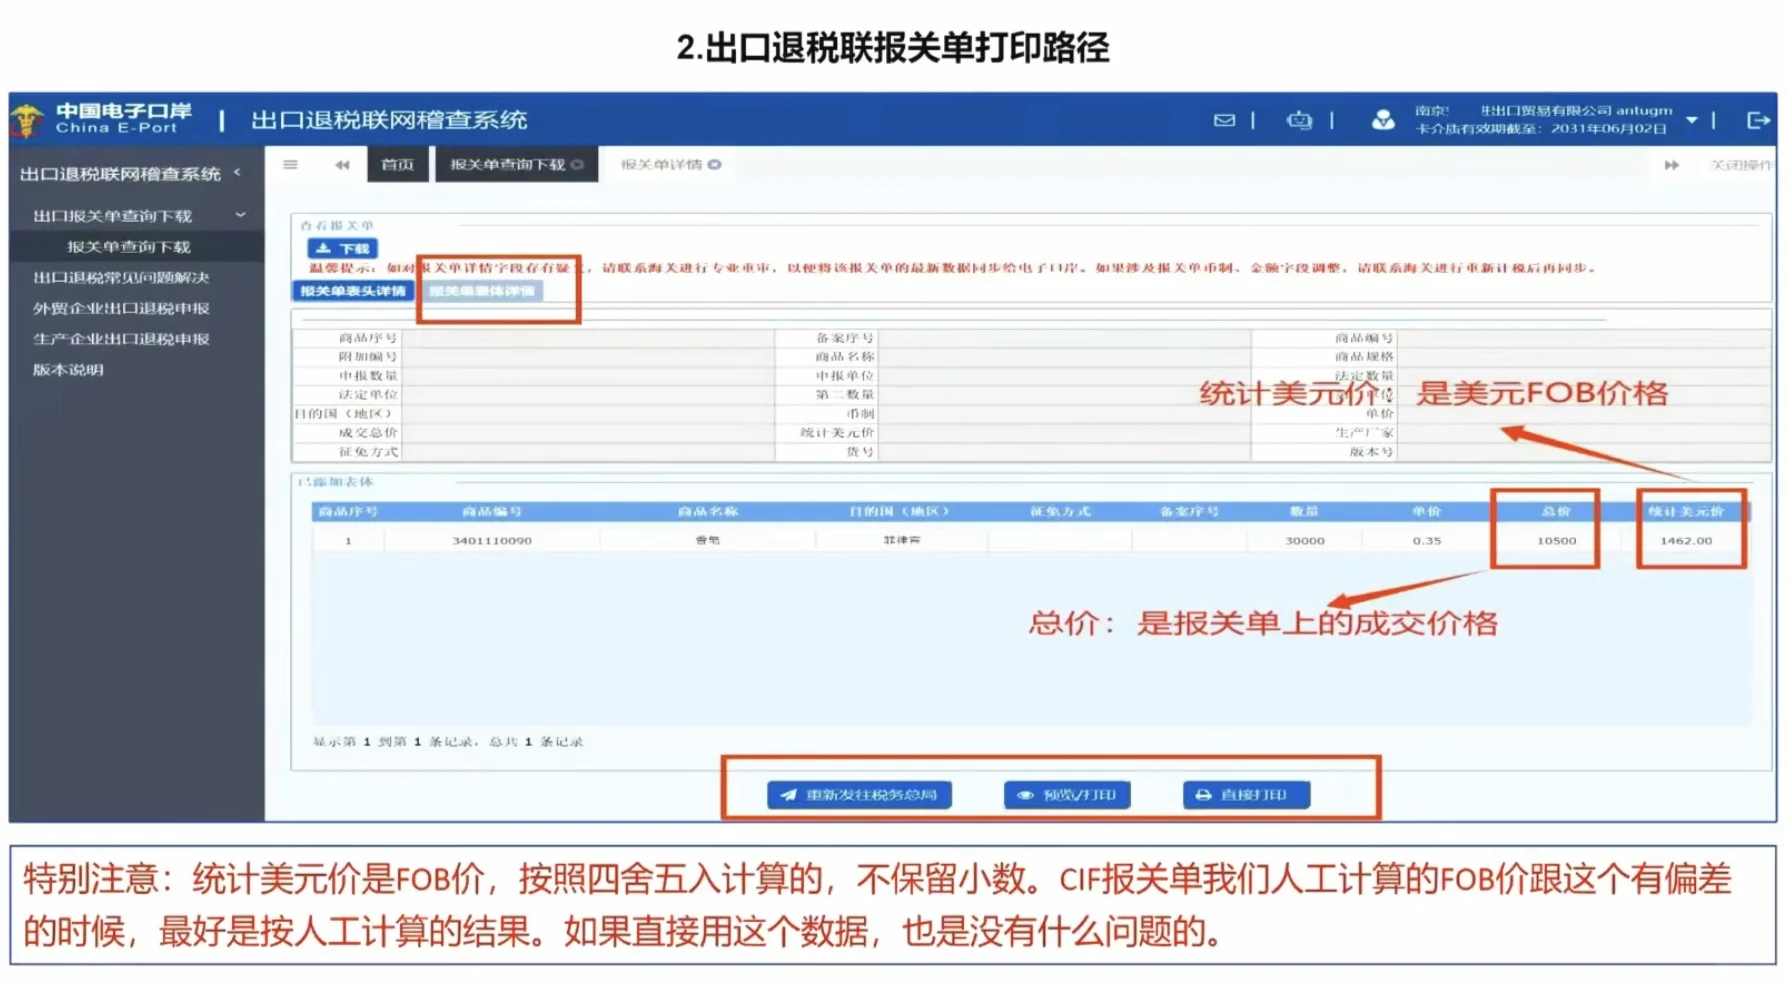Open the mail messages icon in top bar
The width and height of the screenshot is (1788, 985).
pyautogui.click(x=1223, y=120)
